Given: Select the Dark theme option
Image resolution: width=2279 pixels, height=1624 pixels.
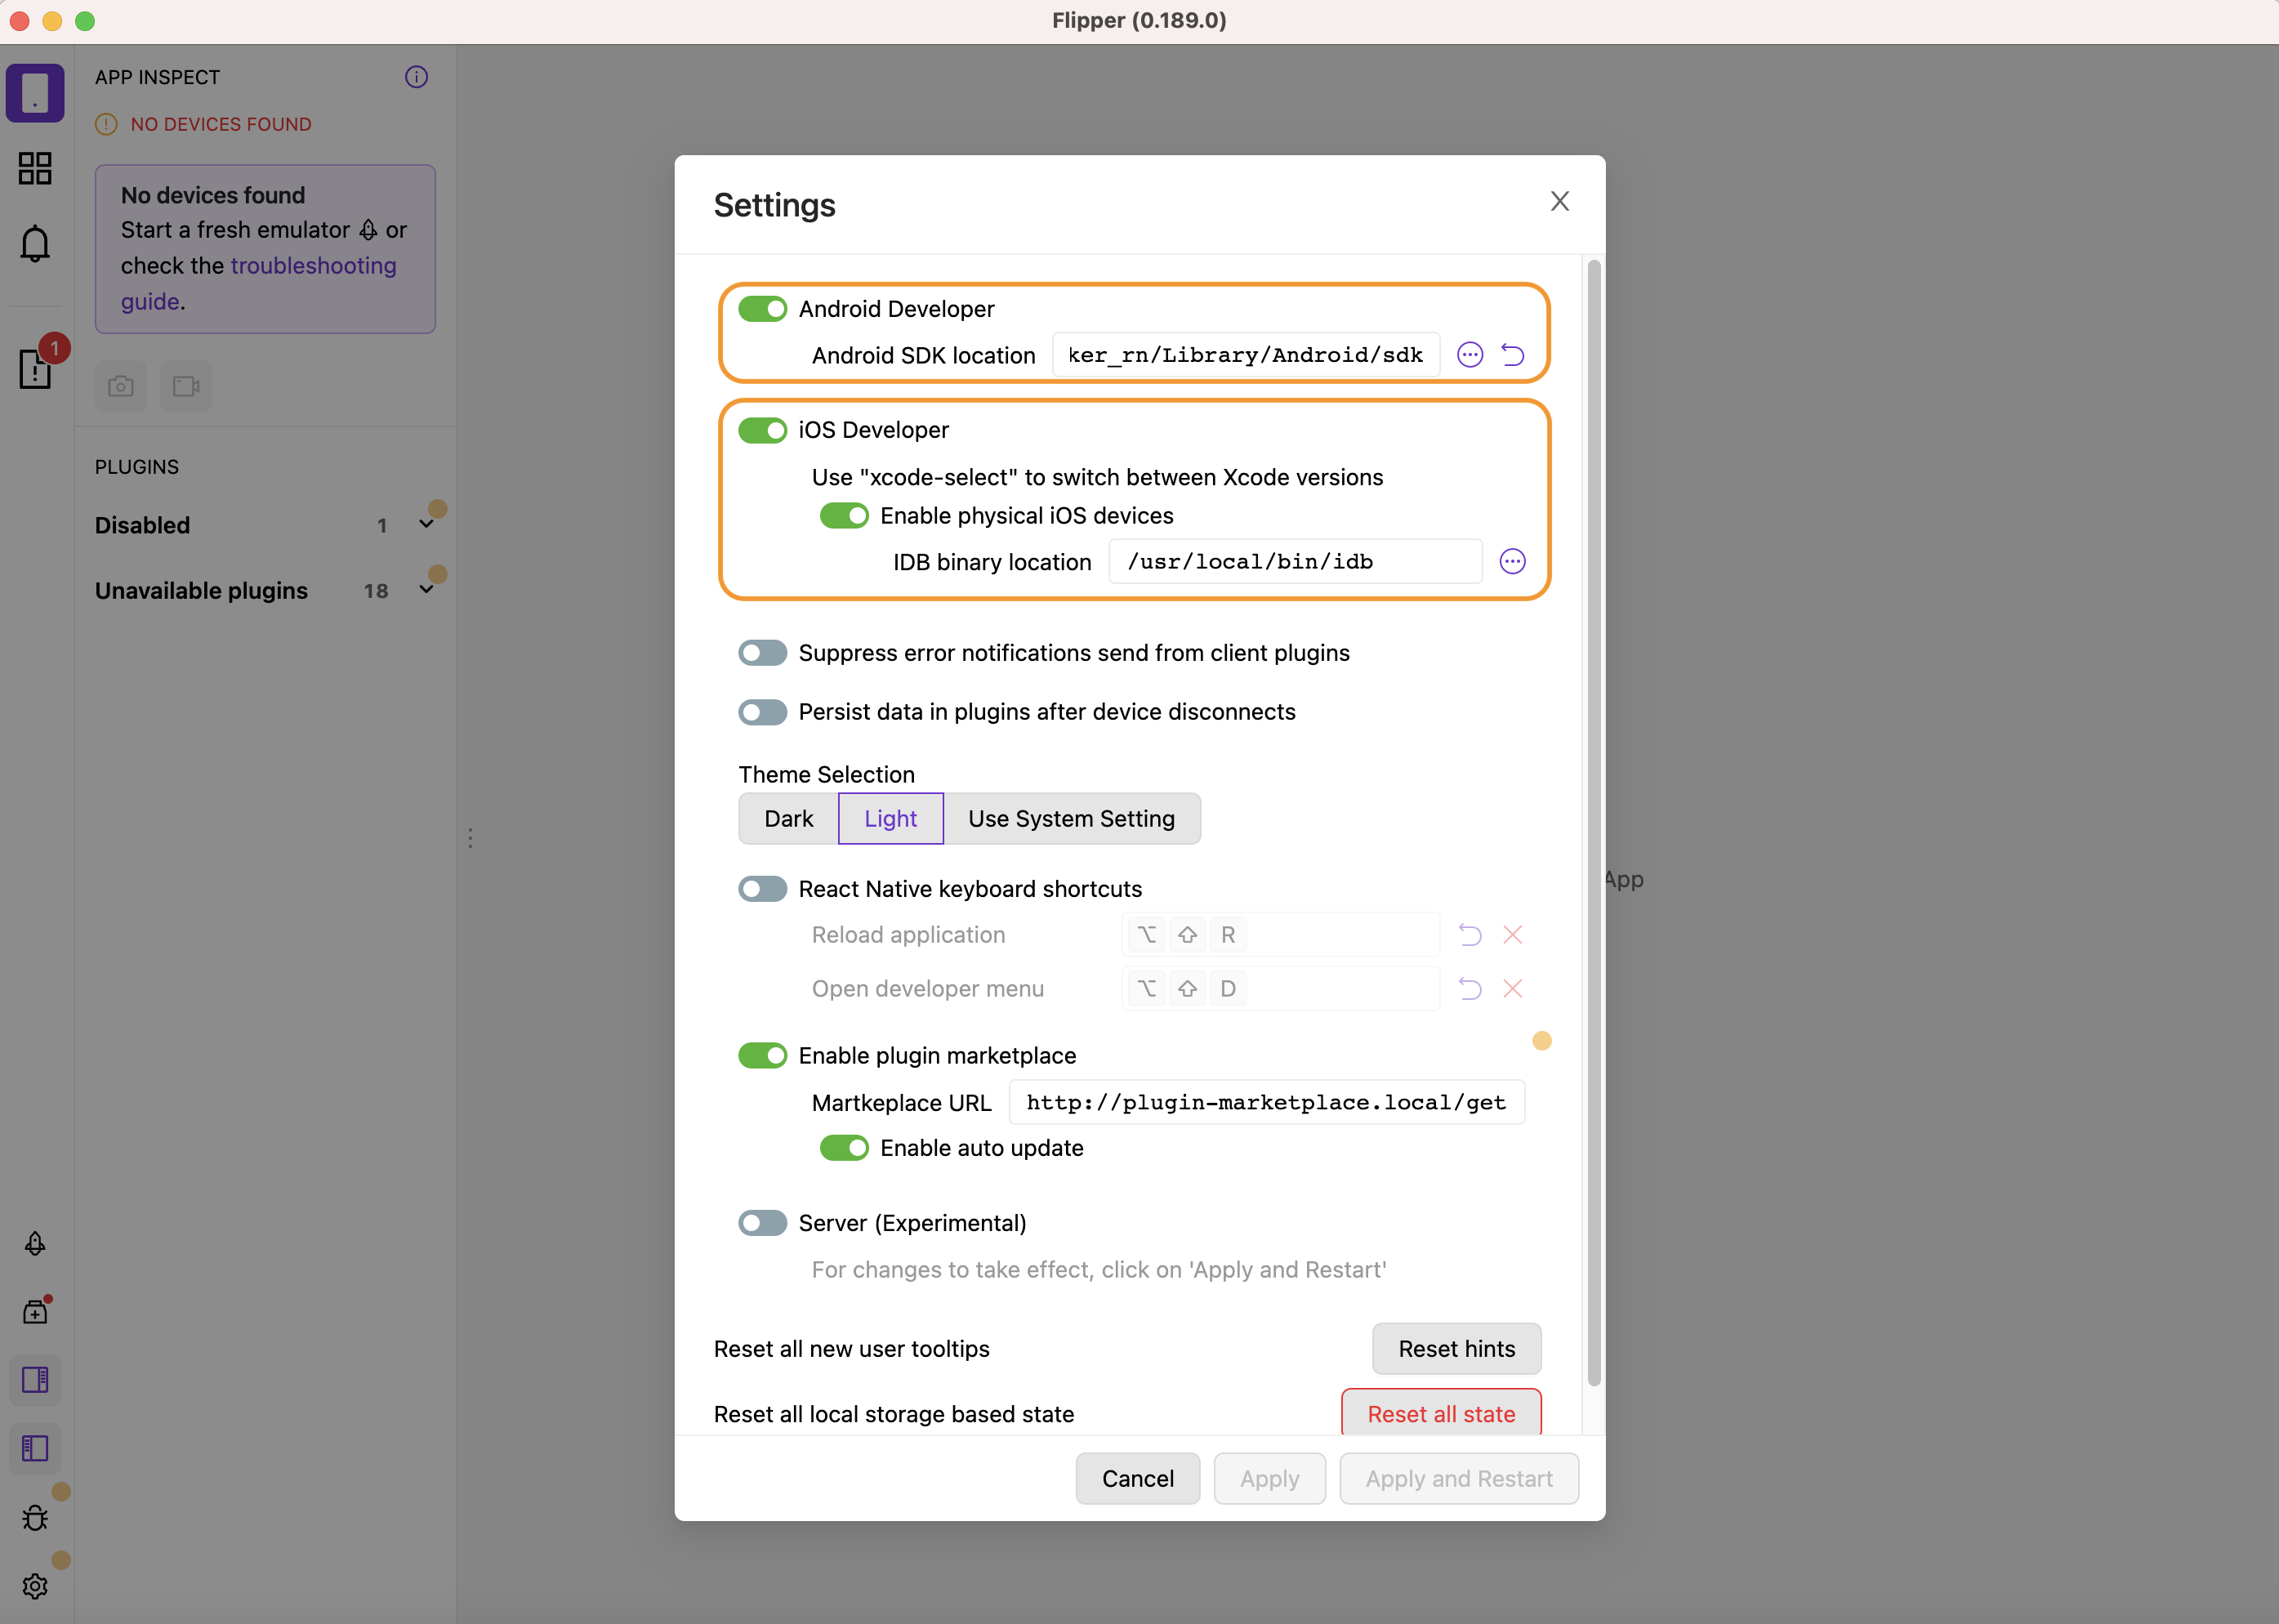Looking at the screenshot, I should pos(788,818).
